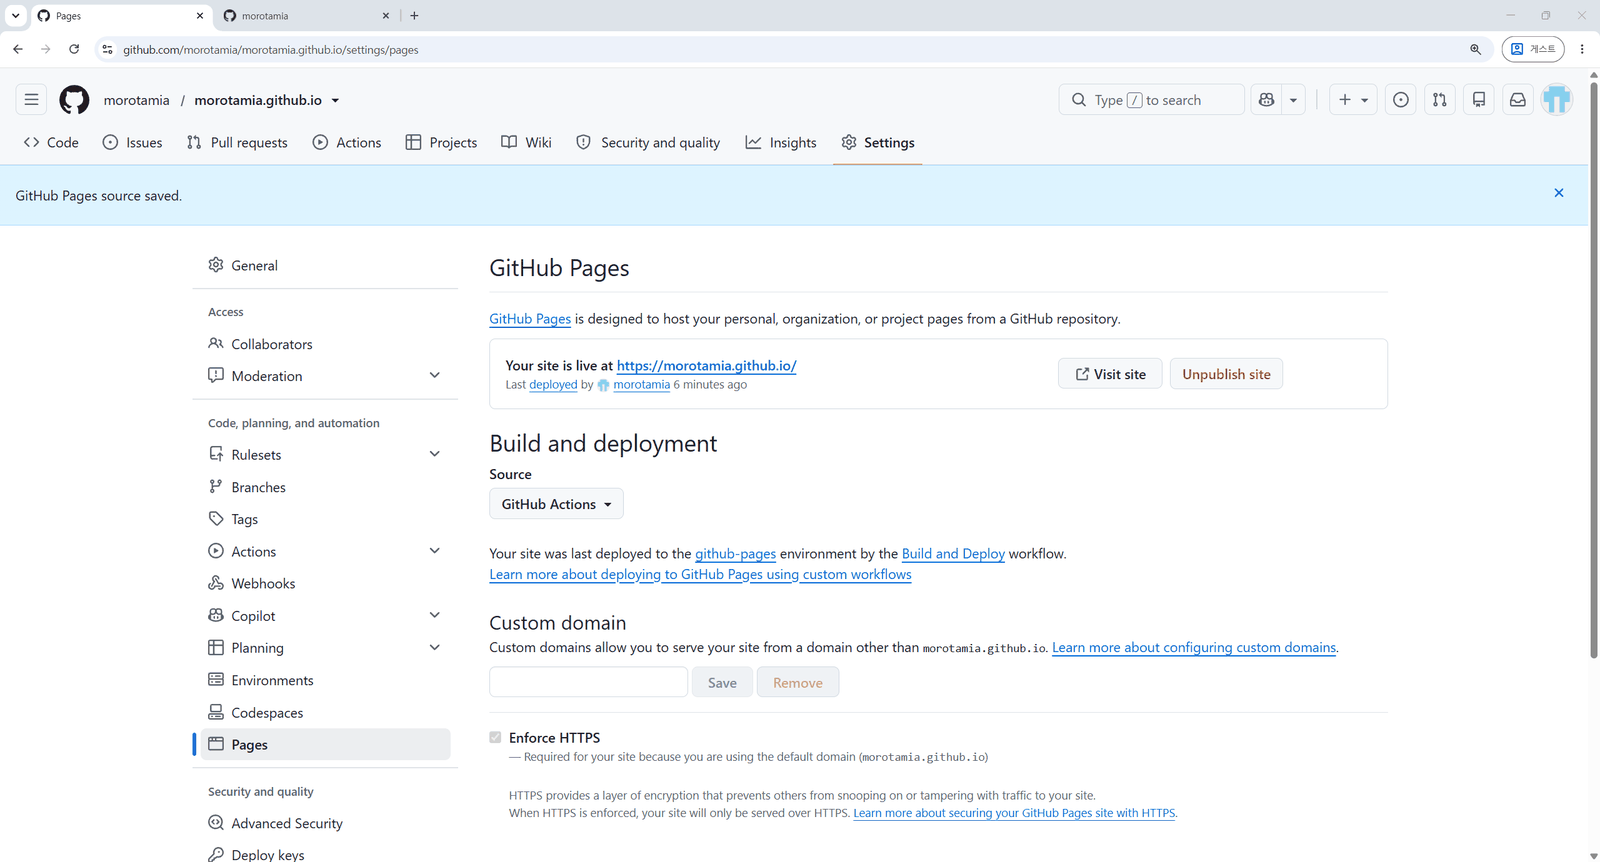Expand the Moderation settings section
Viewport: 1600px width, 862px height.
435,376
